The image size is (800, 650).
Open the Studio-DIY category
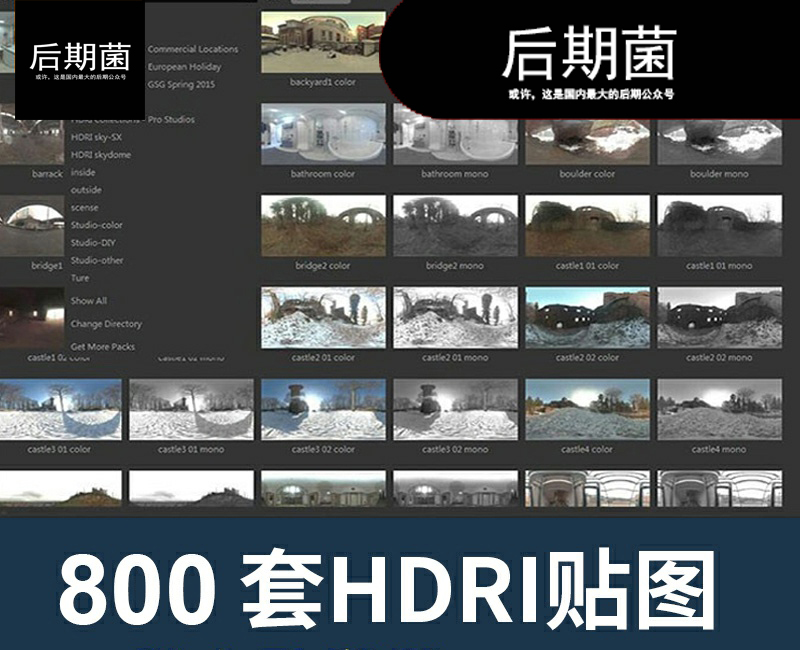95,243
